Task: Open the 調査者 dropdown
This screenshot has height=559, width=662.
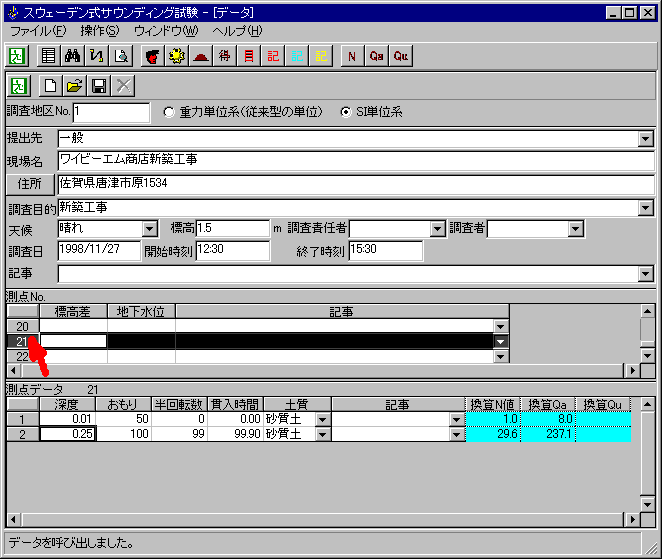Action: point(575,229)
